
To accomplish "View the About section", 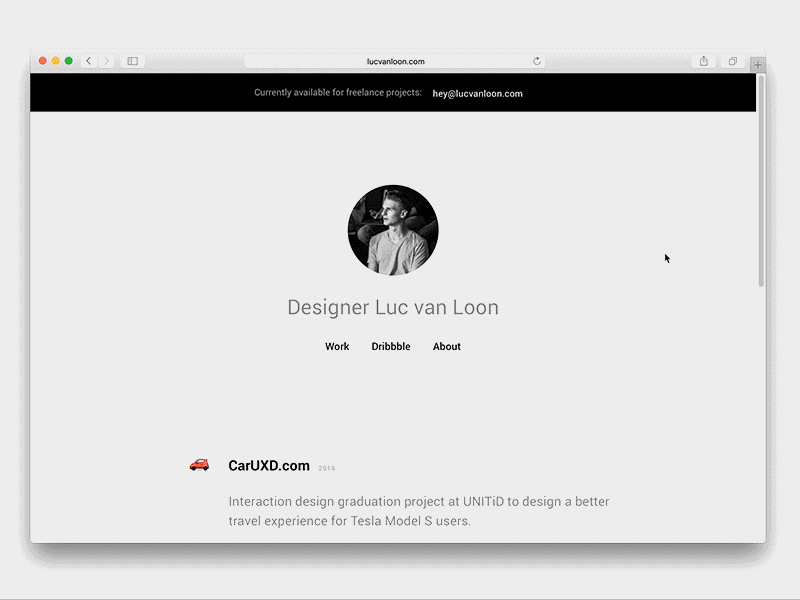I will (x=446, y=346).
